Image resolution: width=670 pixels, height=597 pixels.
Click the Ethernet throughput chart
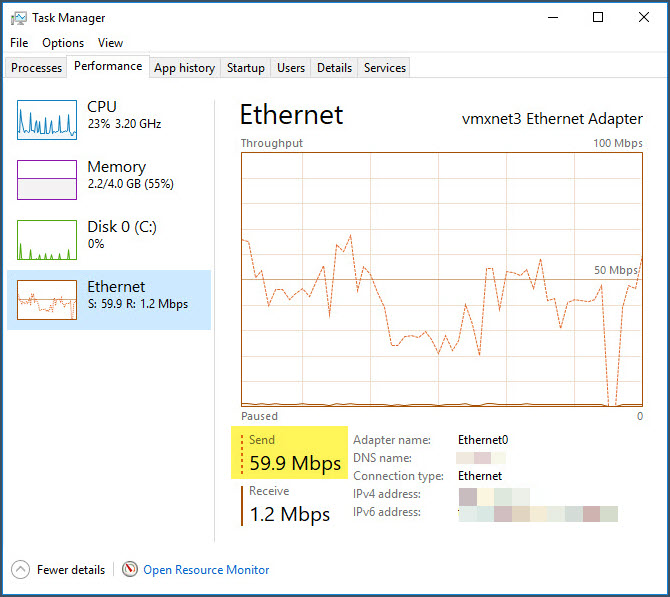click(442, 279)
